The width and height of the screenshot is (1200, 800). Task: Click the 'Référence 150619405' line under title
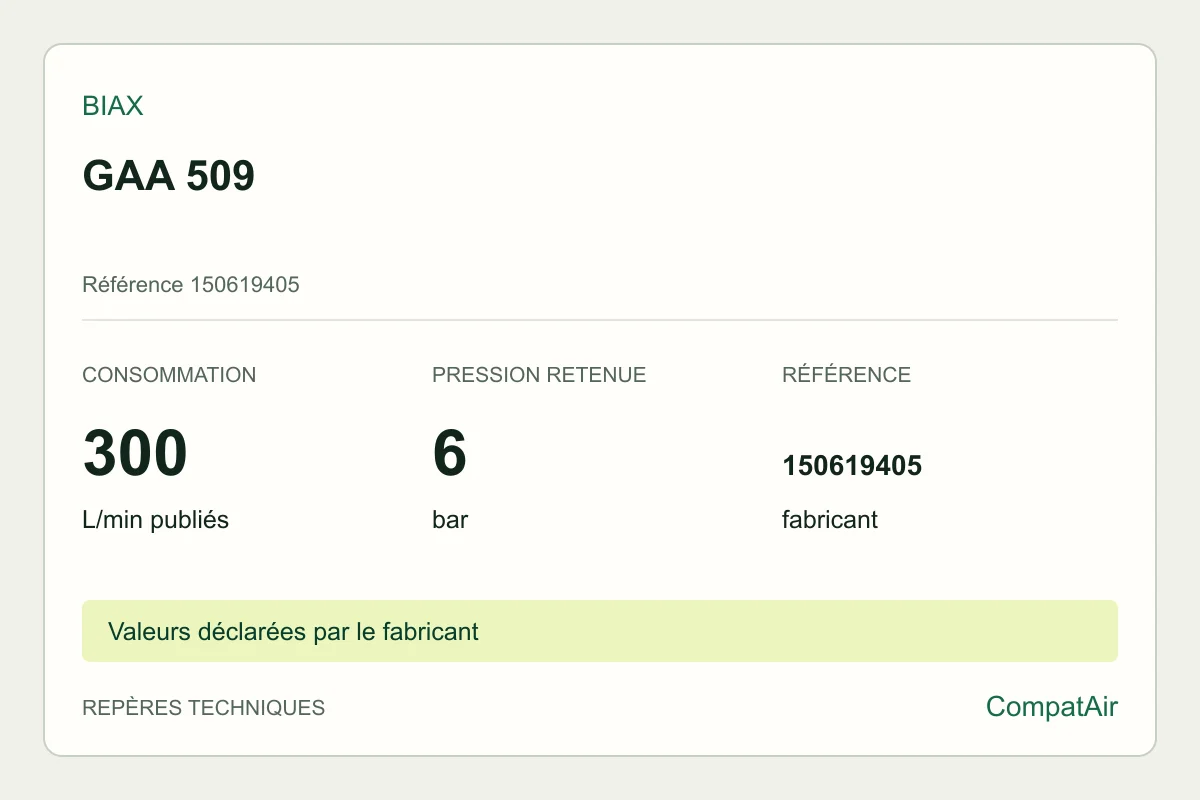click(191, 285)
